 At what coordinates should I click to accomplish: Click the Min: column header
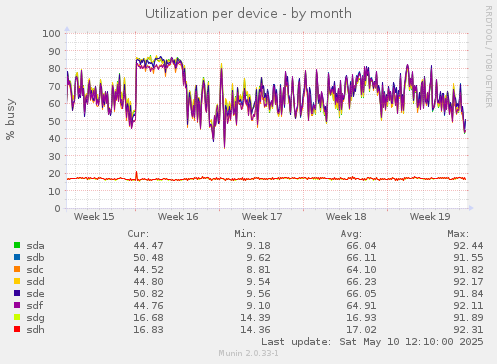point(245,234)
